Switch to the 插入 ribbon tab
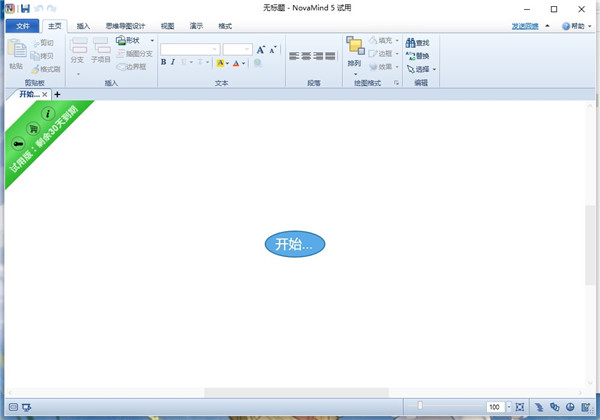Image resolution: width=600 pixels, height=420 pixels. (x=83, y=25)
